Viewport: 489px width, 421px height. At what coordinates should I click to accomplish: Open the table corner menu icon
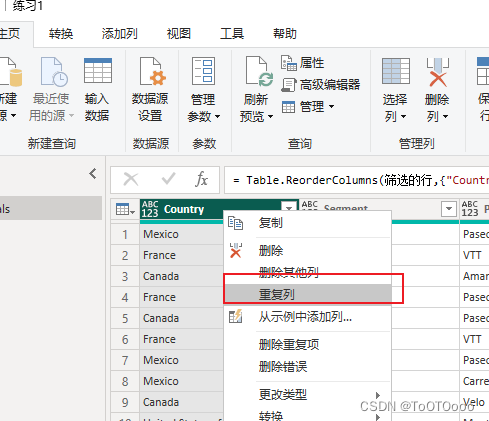[x=125, y=209]
